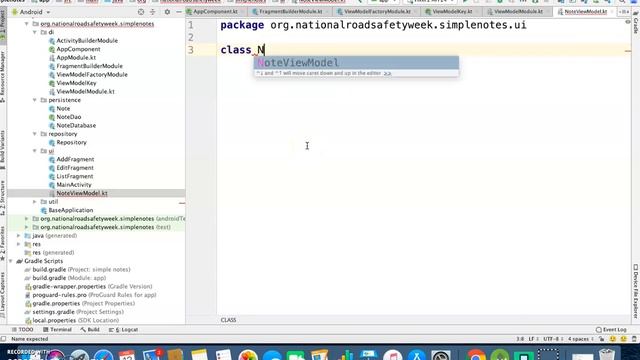This screenshot has height=360, width=640.
Task: Hide the project panel with minimize icon
Action: coord(179,12)
